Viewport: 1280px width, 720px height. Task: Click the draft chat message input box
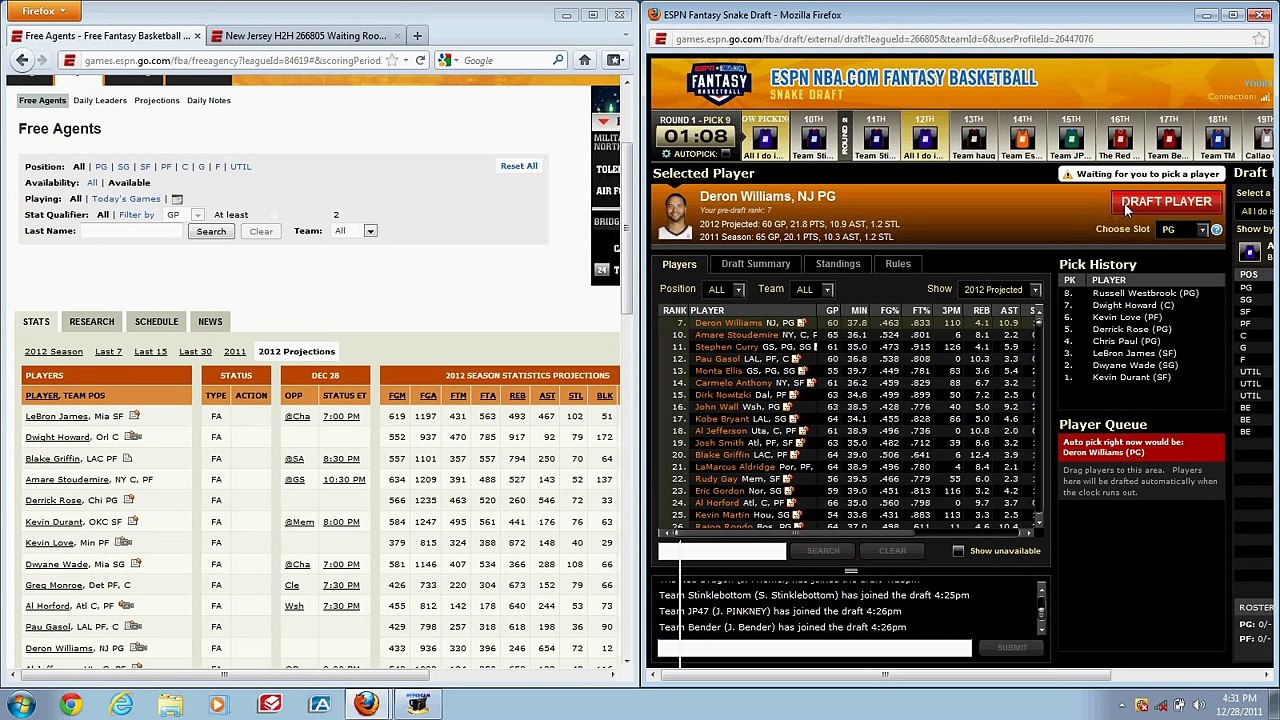pos(814,648)
